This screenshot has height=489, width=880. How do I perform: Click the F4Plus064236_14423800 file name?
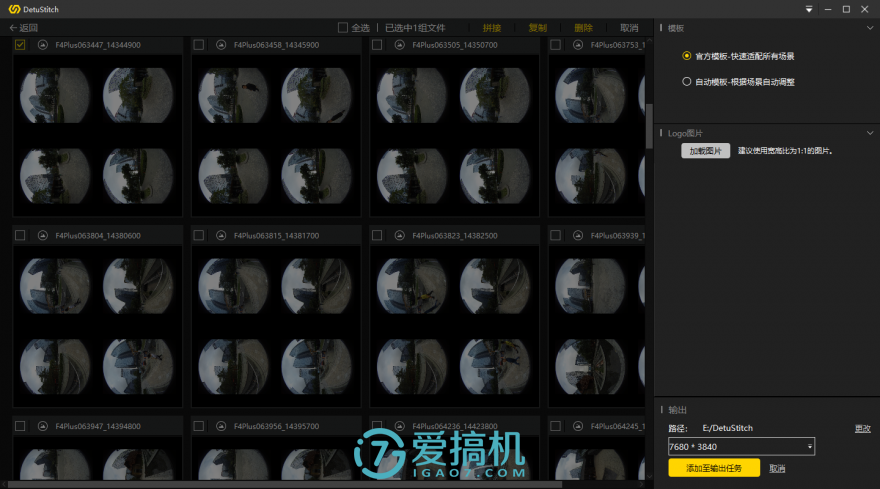[455, 426]
